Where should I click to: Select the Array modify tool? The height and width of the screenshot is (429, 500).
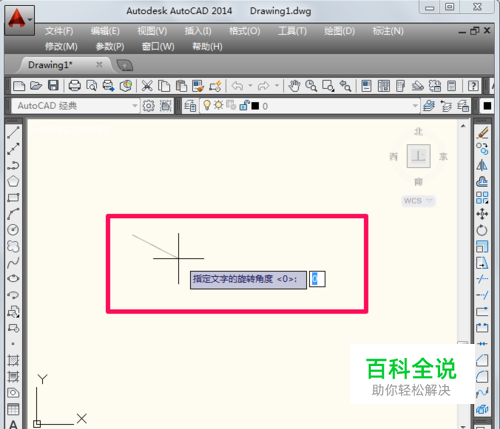tap(482, 197)
